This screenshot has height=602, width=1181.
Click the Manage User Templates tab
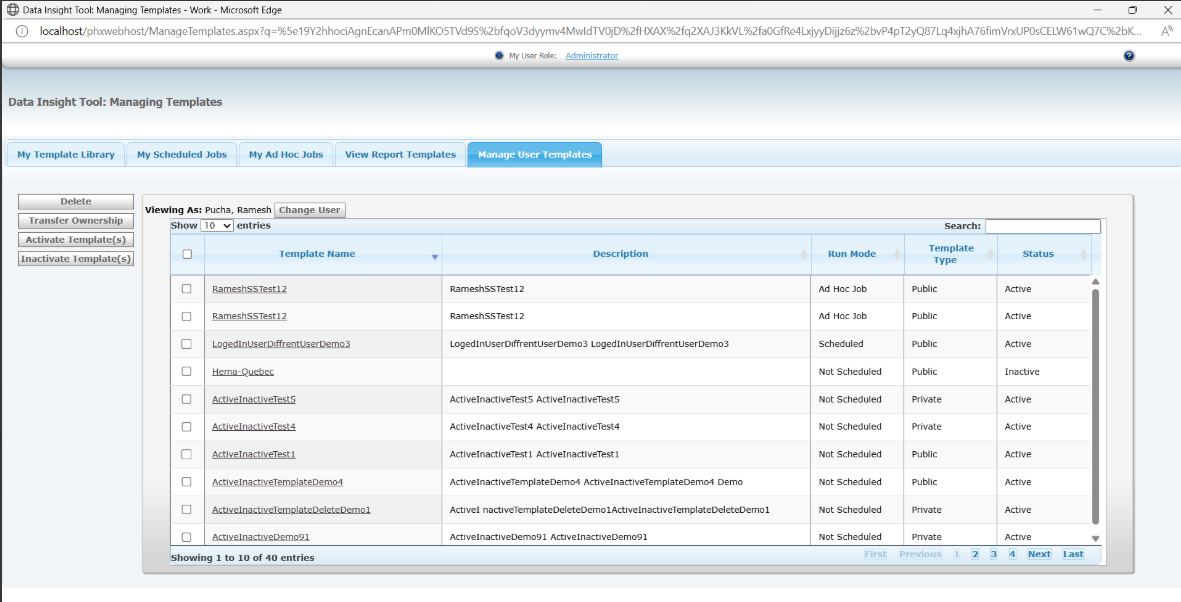click(535, 154)
